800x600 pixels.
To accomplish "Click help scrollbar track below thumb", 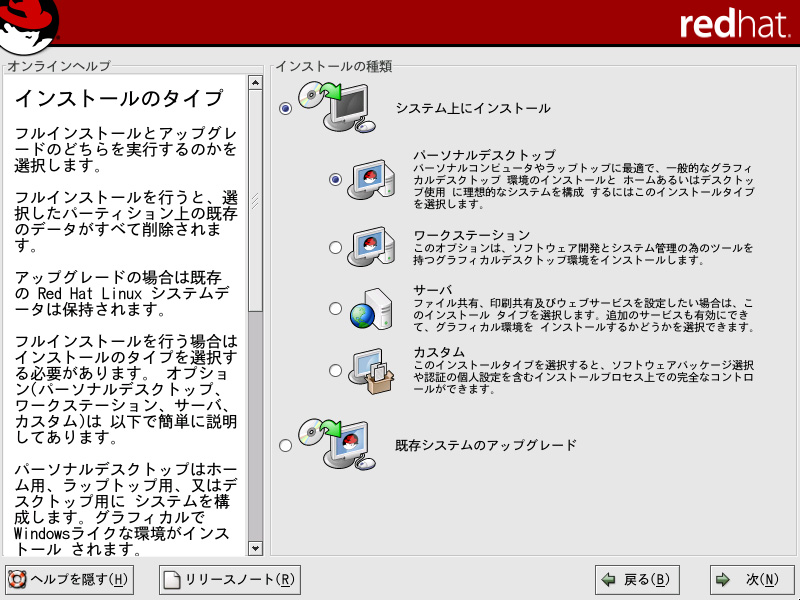I will click(x=255, y=427).
